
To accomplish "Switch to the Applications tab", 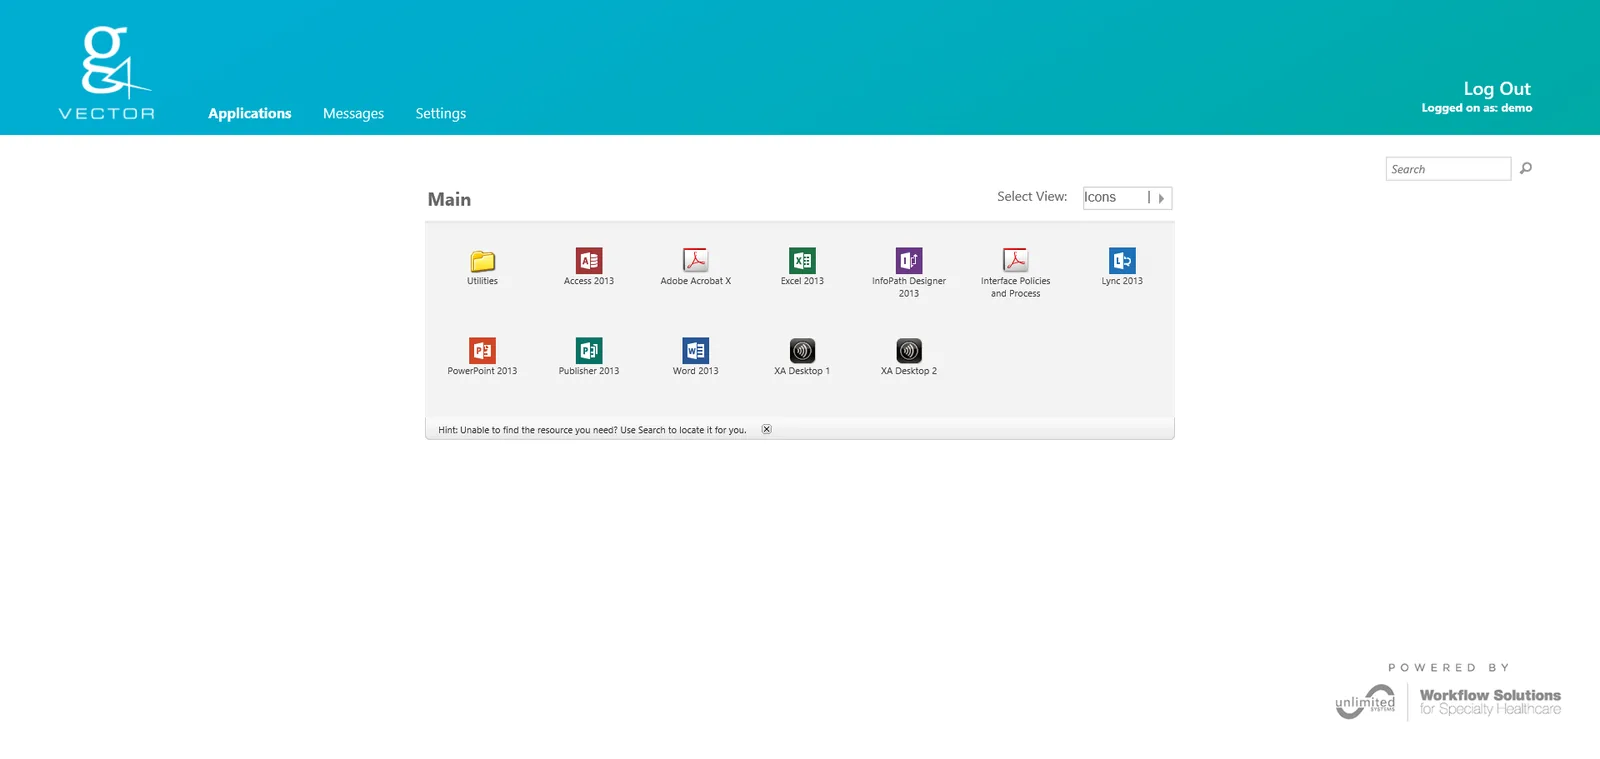I will pos(250,114).
